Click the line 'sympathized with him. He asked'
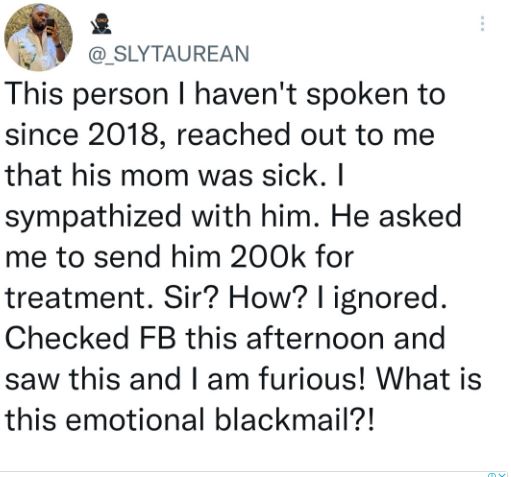The width and height of the screenshot is (511, 477). click(233, 217)
